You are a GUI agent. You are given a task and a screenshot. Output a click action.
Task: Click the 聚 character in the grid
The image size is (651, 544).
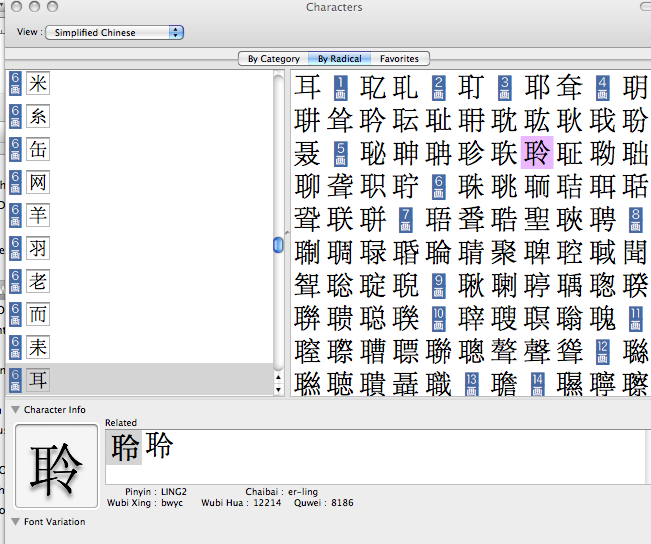click(x=504, y=251)
